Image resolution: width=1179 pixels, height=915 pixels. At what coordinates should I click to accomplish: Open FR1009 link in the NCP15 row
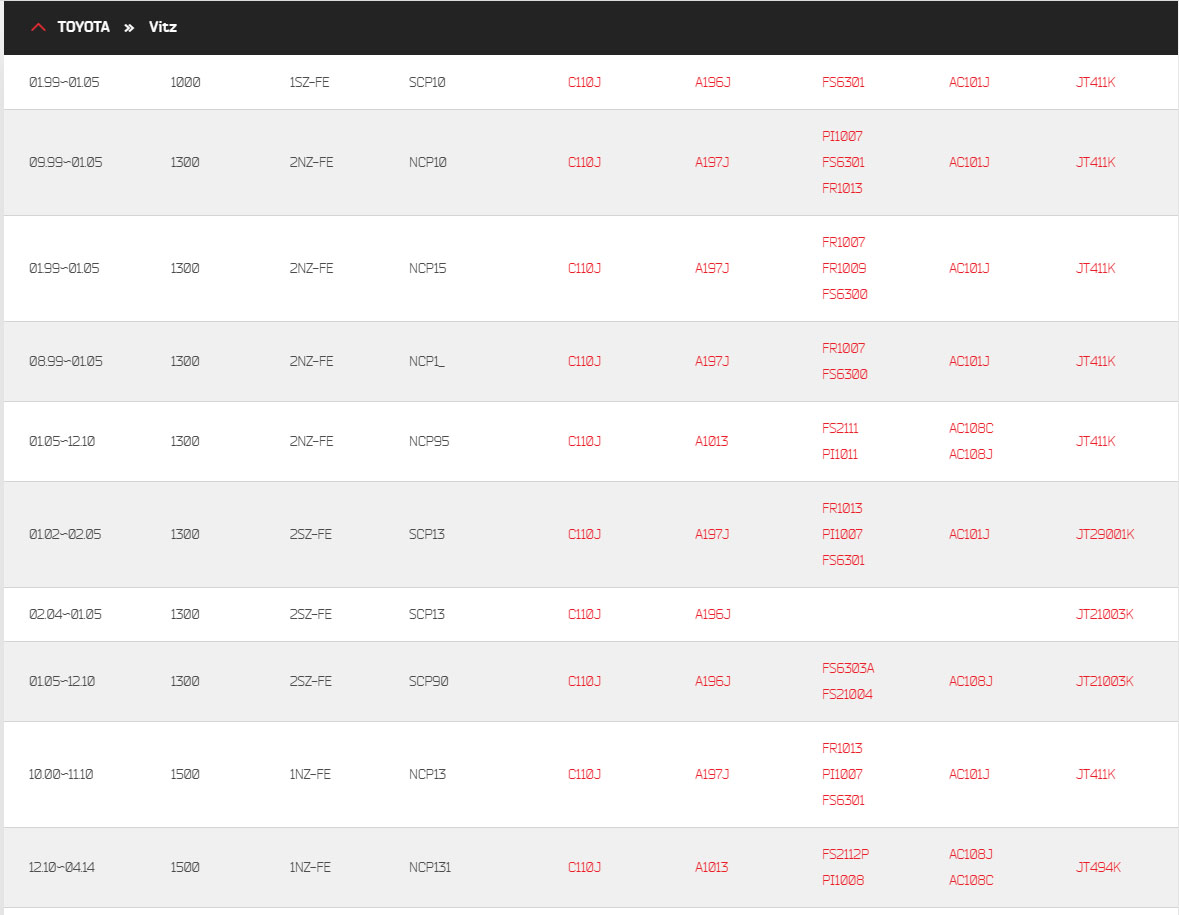coord(844,268)
